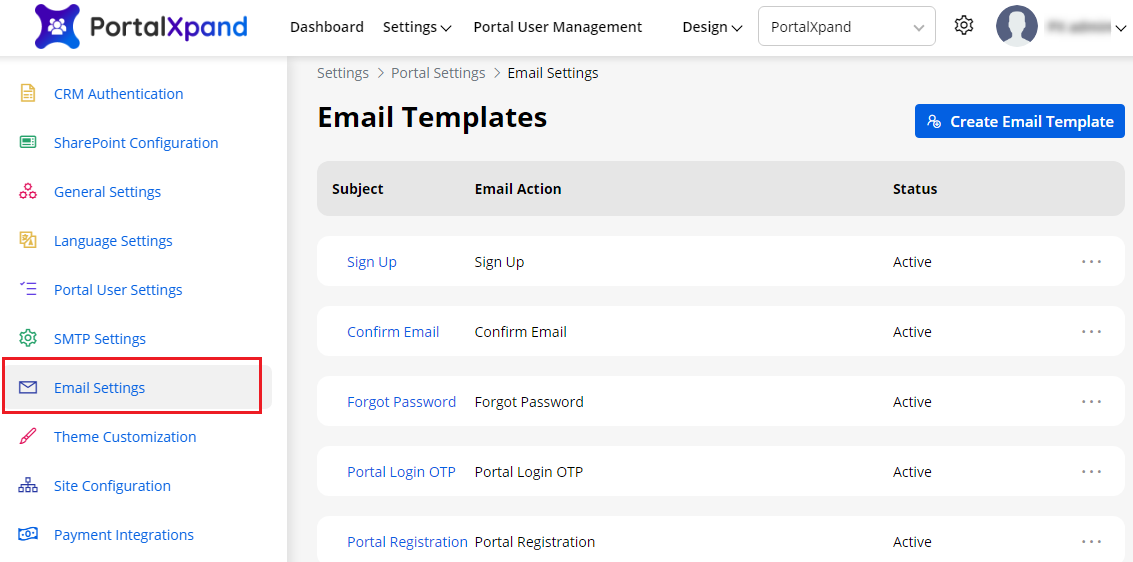Click the Theme Customization brush icon

tap(28, 437)
